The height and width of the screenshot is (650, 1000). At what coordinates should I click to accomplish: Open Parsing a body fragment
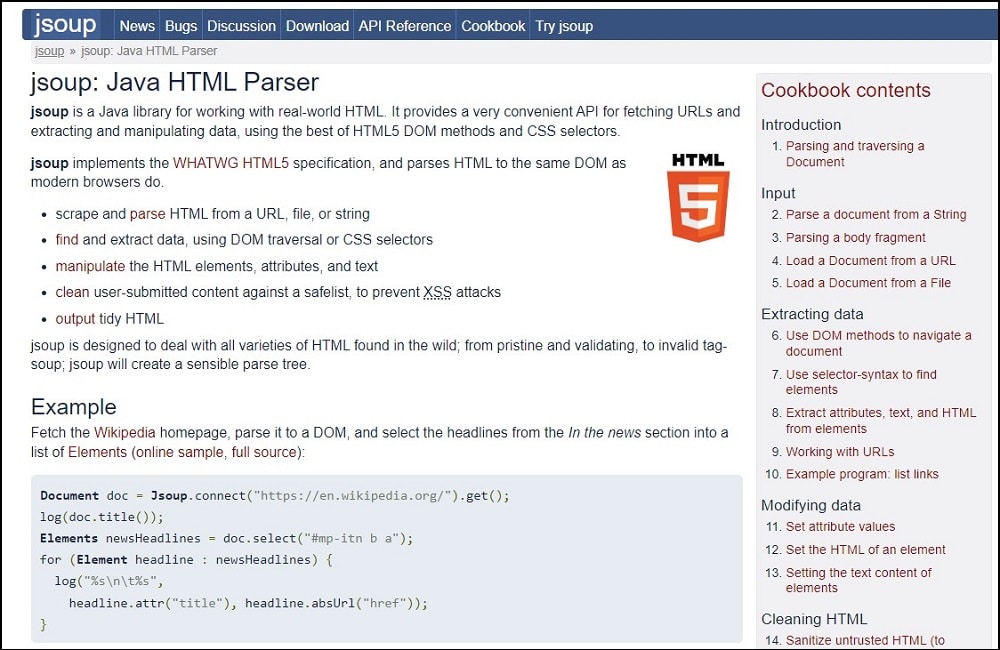(855, 237)
